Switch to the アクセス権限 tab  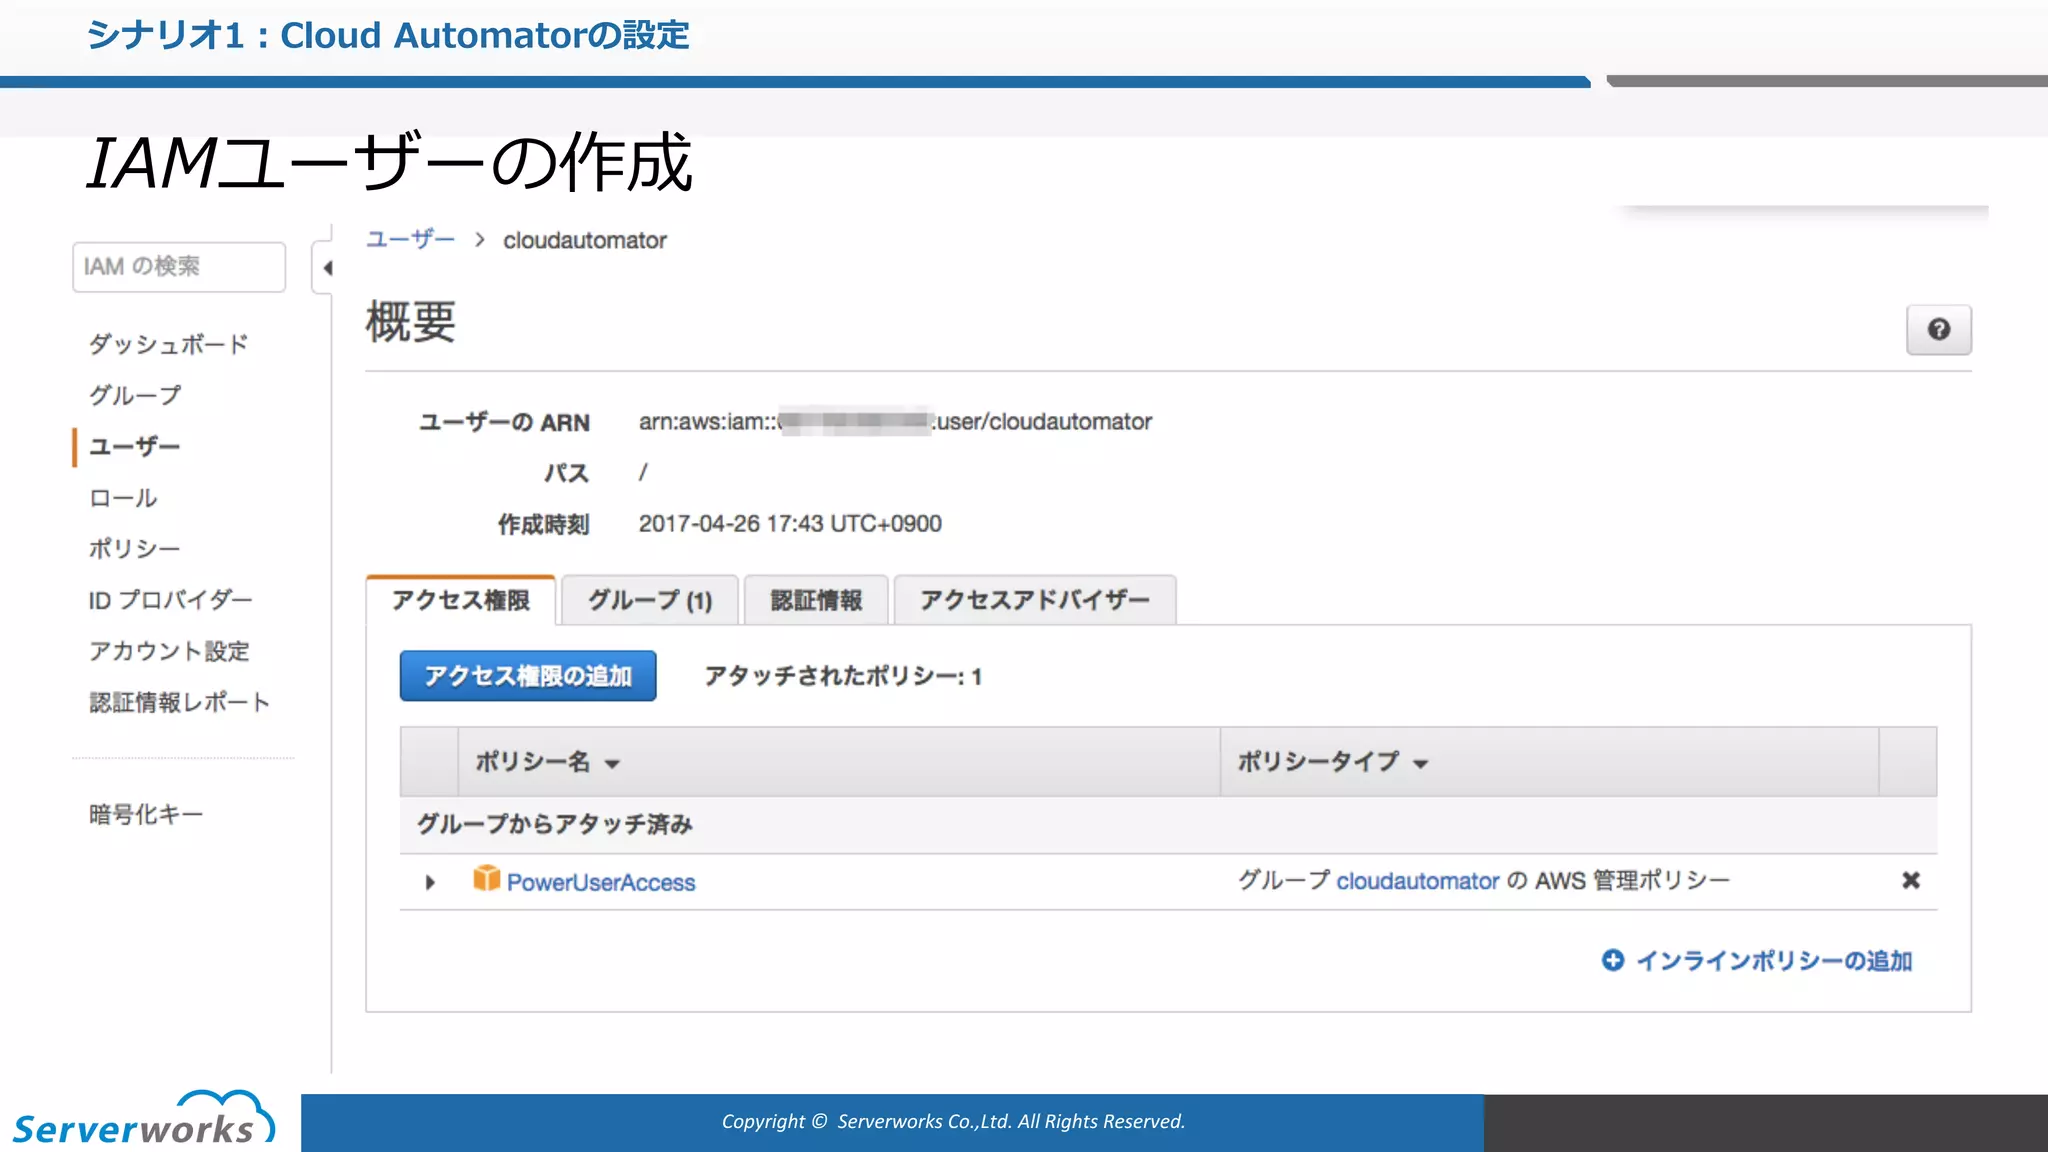(x=461, y=600)
